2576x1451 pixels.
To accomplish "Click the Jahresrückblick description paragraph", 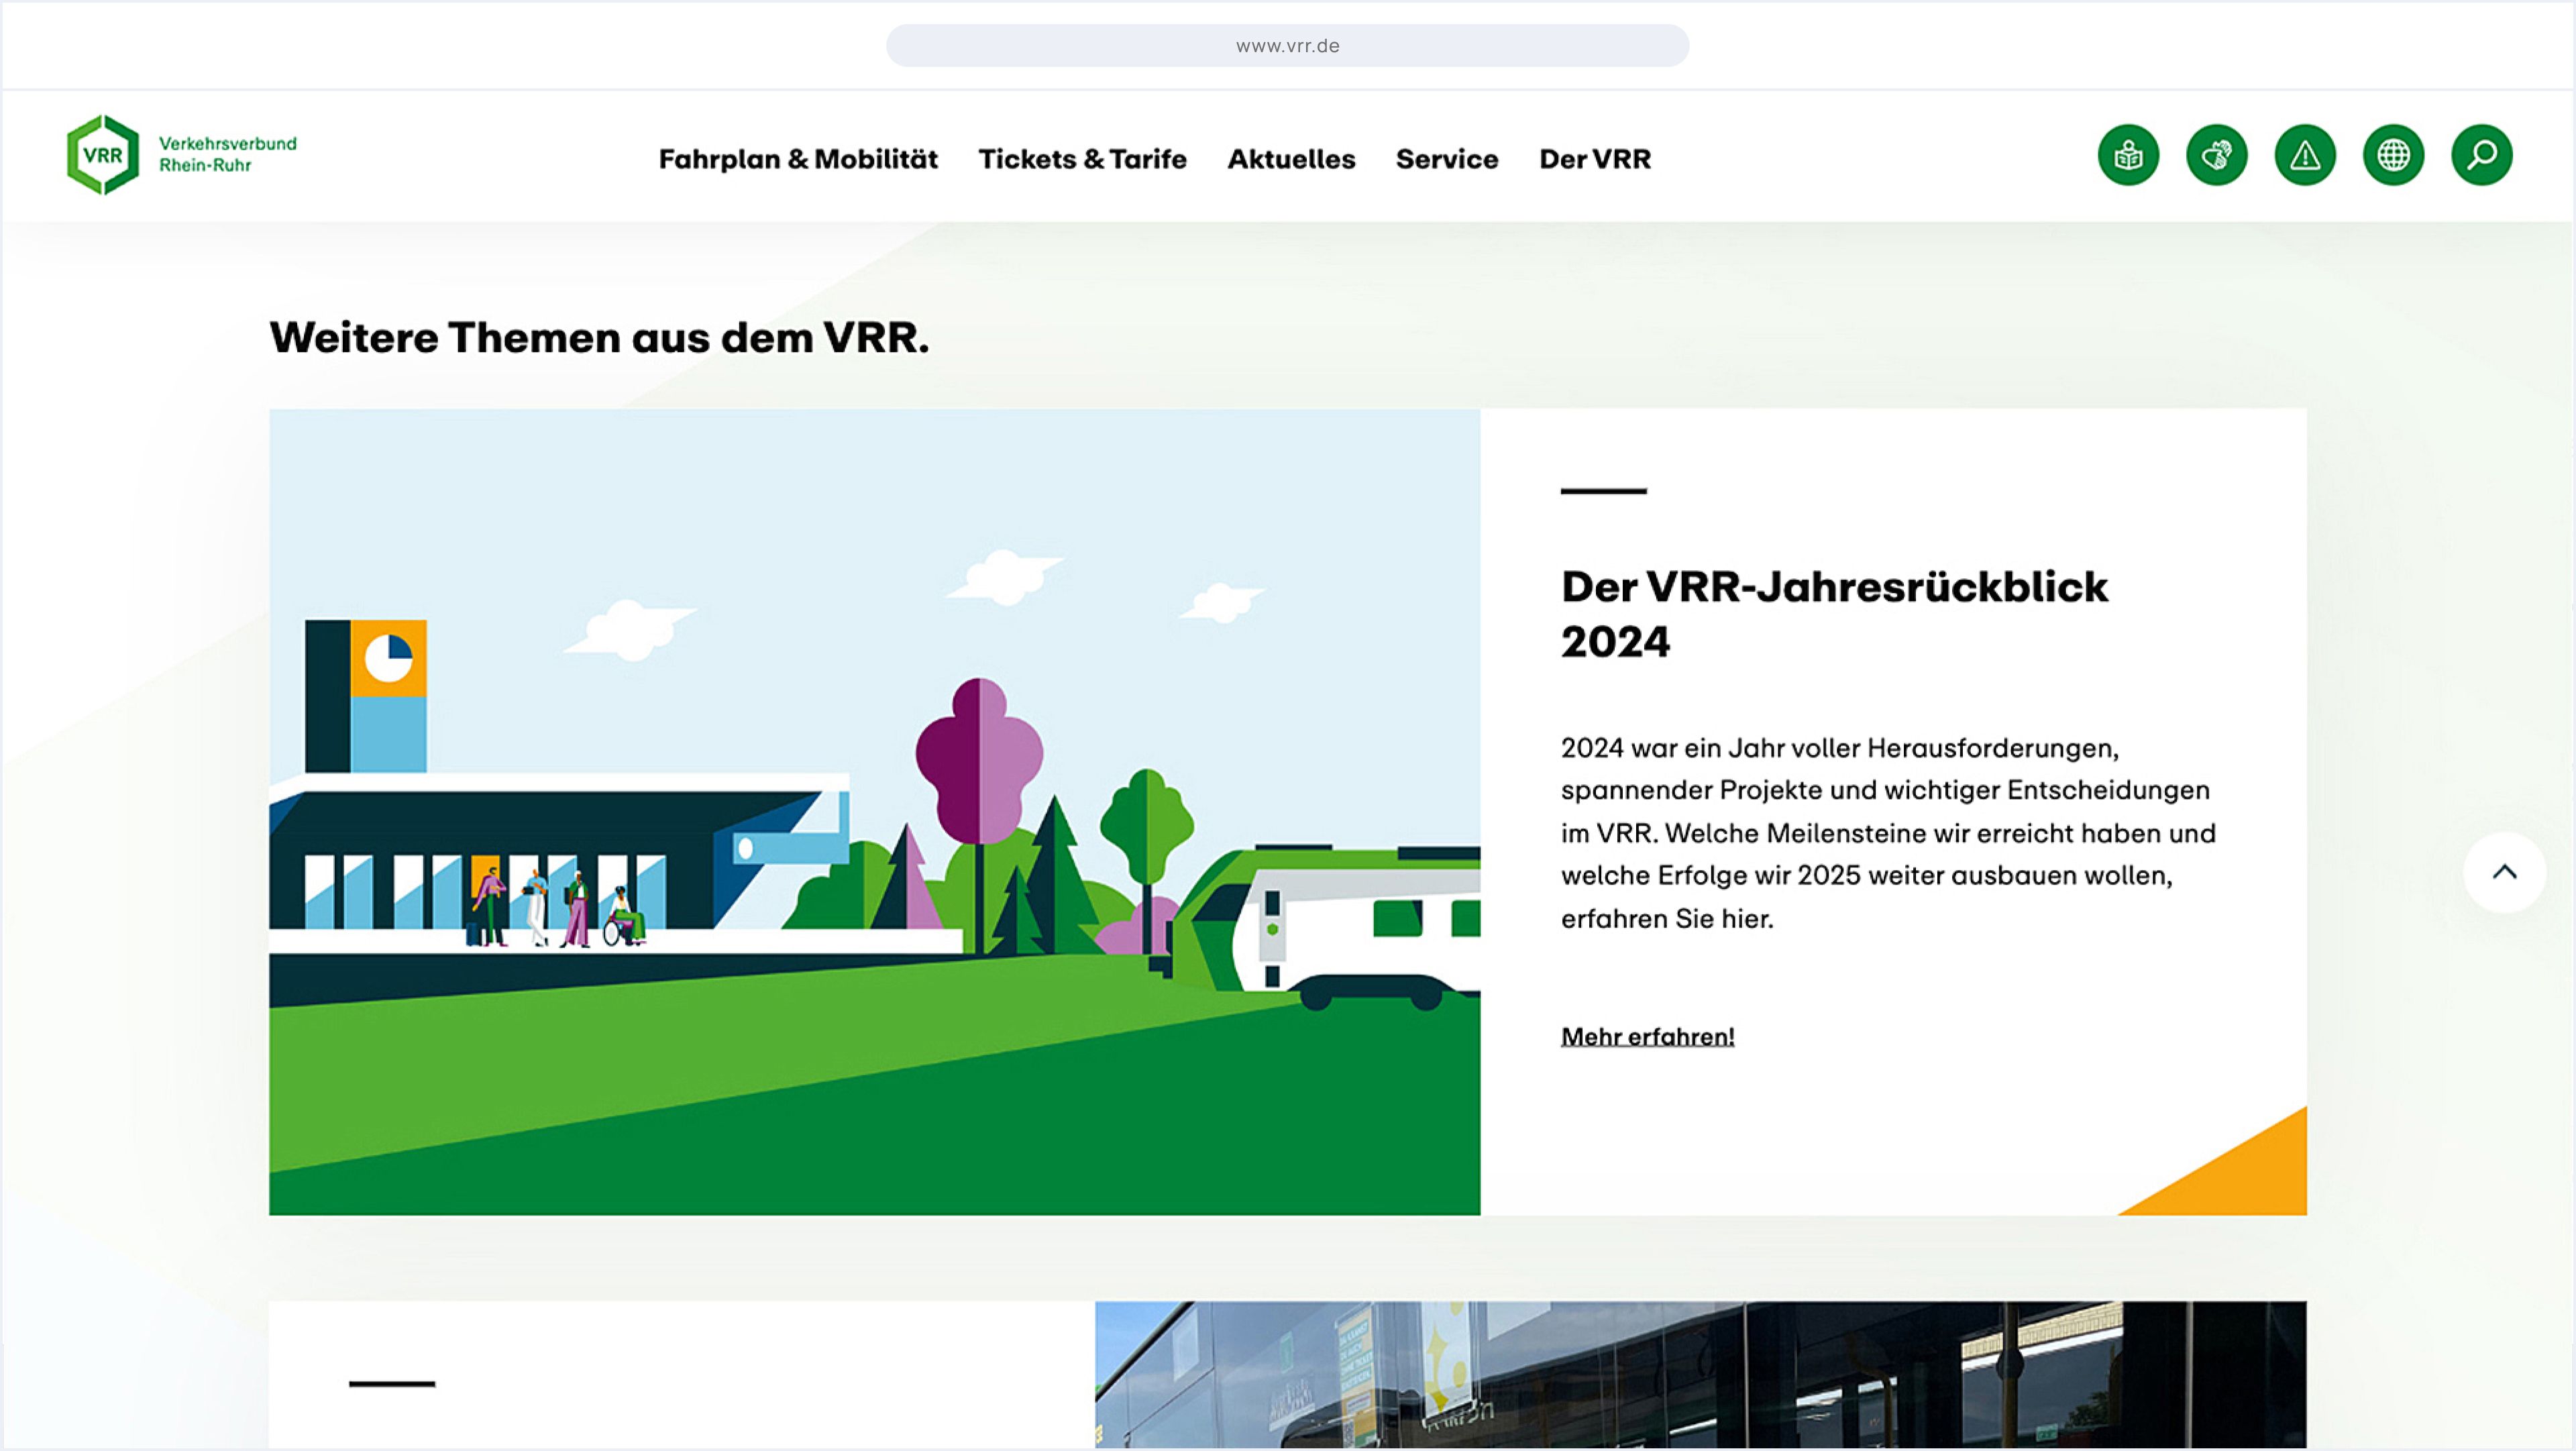I will (x=1888, y=832).
